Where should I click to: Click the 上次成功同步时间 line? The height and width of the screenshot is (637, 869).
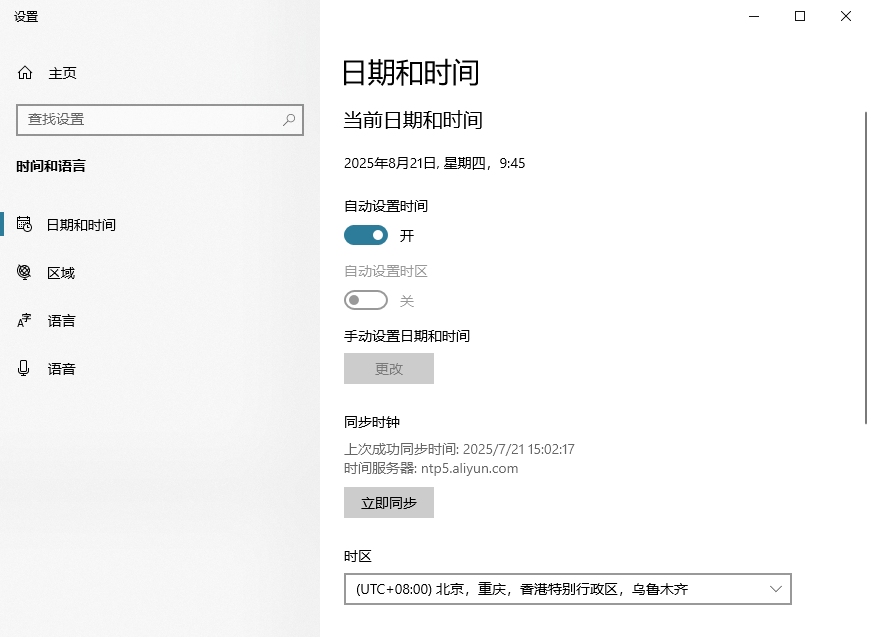[459, 449]
